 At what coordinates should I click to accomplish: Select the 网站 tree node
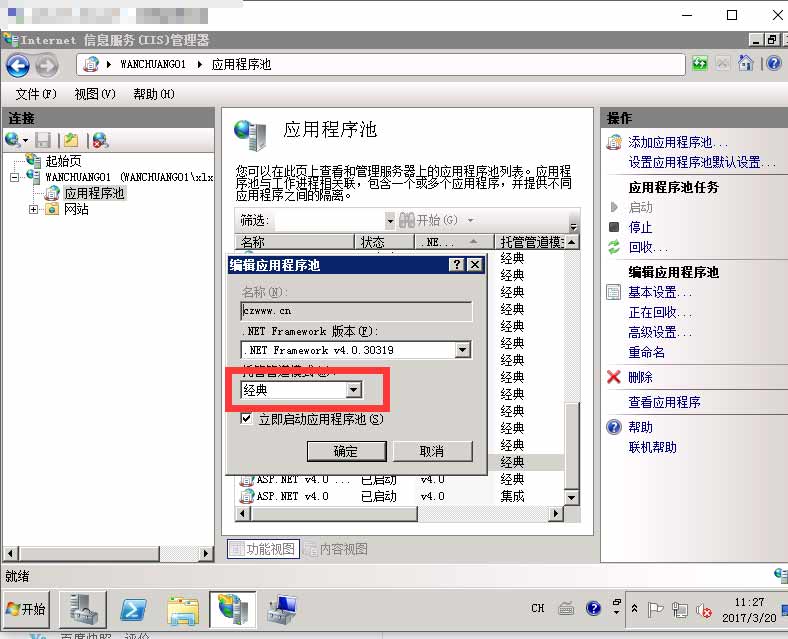[x=76, y=209]
